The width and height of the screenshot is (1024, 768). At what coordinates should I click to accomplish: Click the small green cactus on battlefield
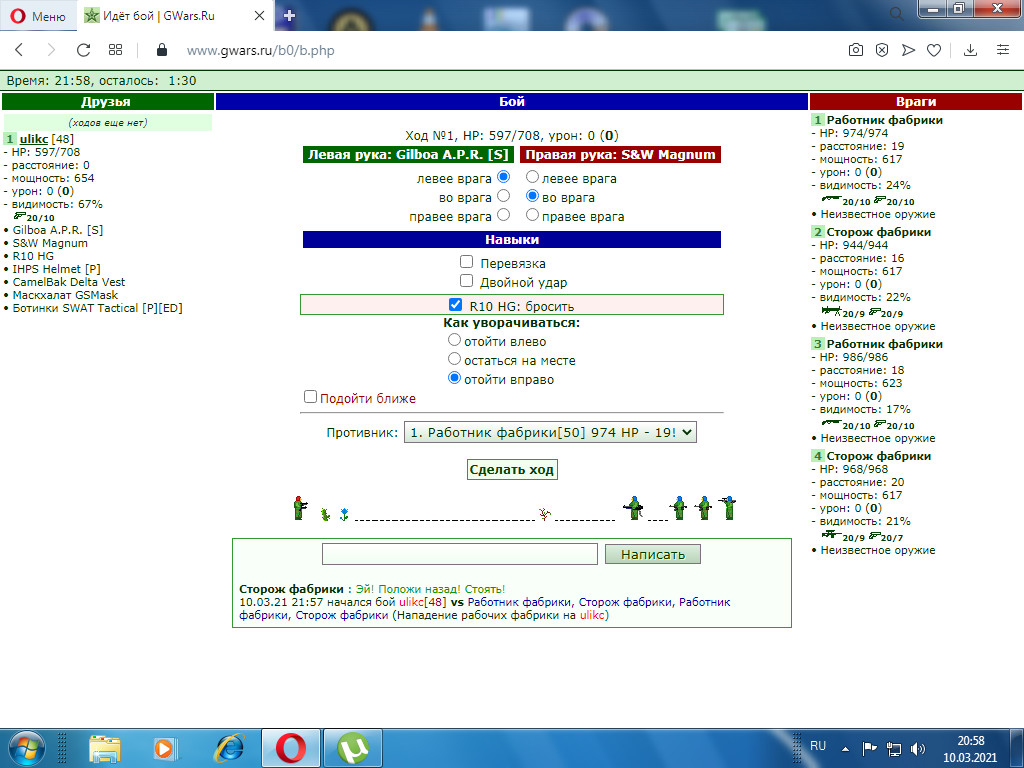(325, 515)
